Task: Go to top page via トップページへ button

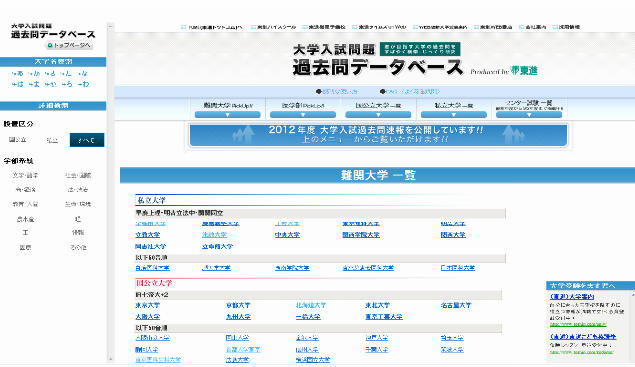Action: coord(69,45)
